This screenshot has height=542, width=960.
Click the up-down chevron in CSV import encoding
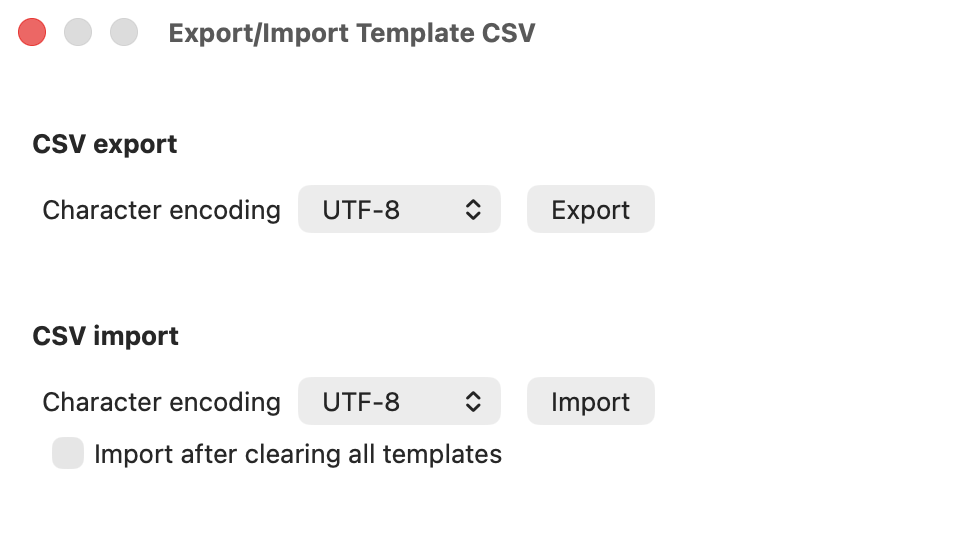click(473, 402)
